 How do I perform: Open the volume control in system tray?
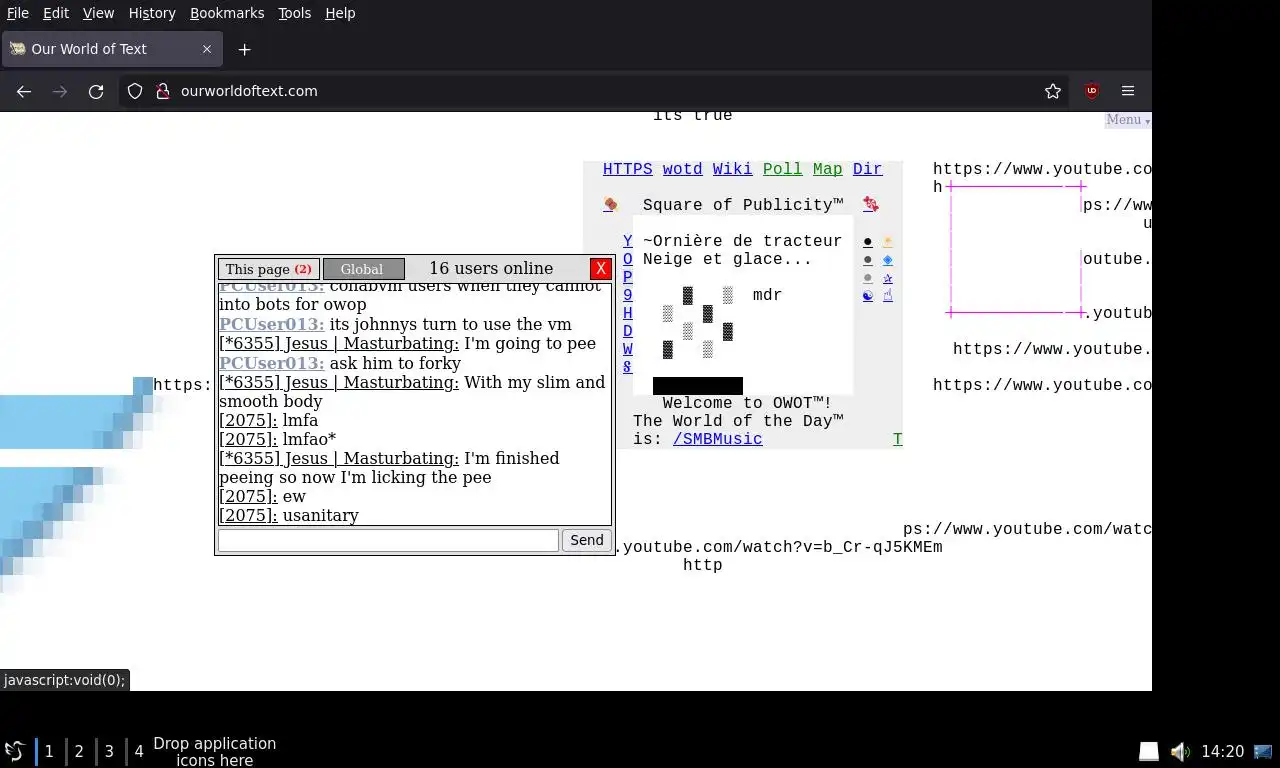point(1180,751)
